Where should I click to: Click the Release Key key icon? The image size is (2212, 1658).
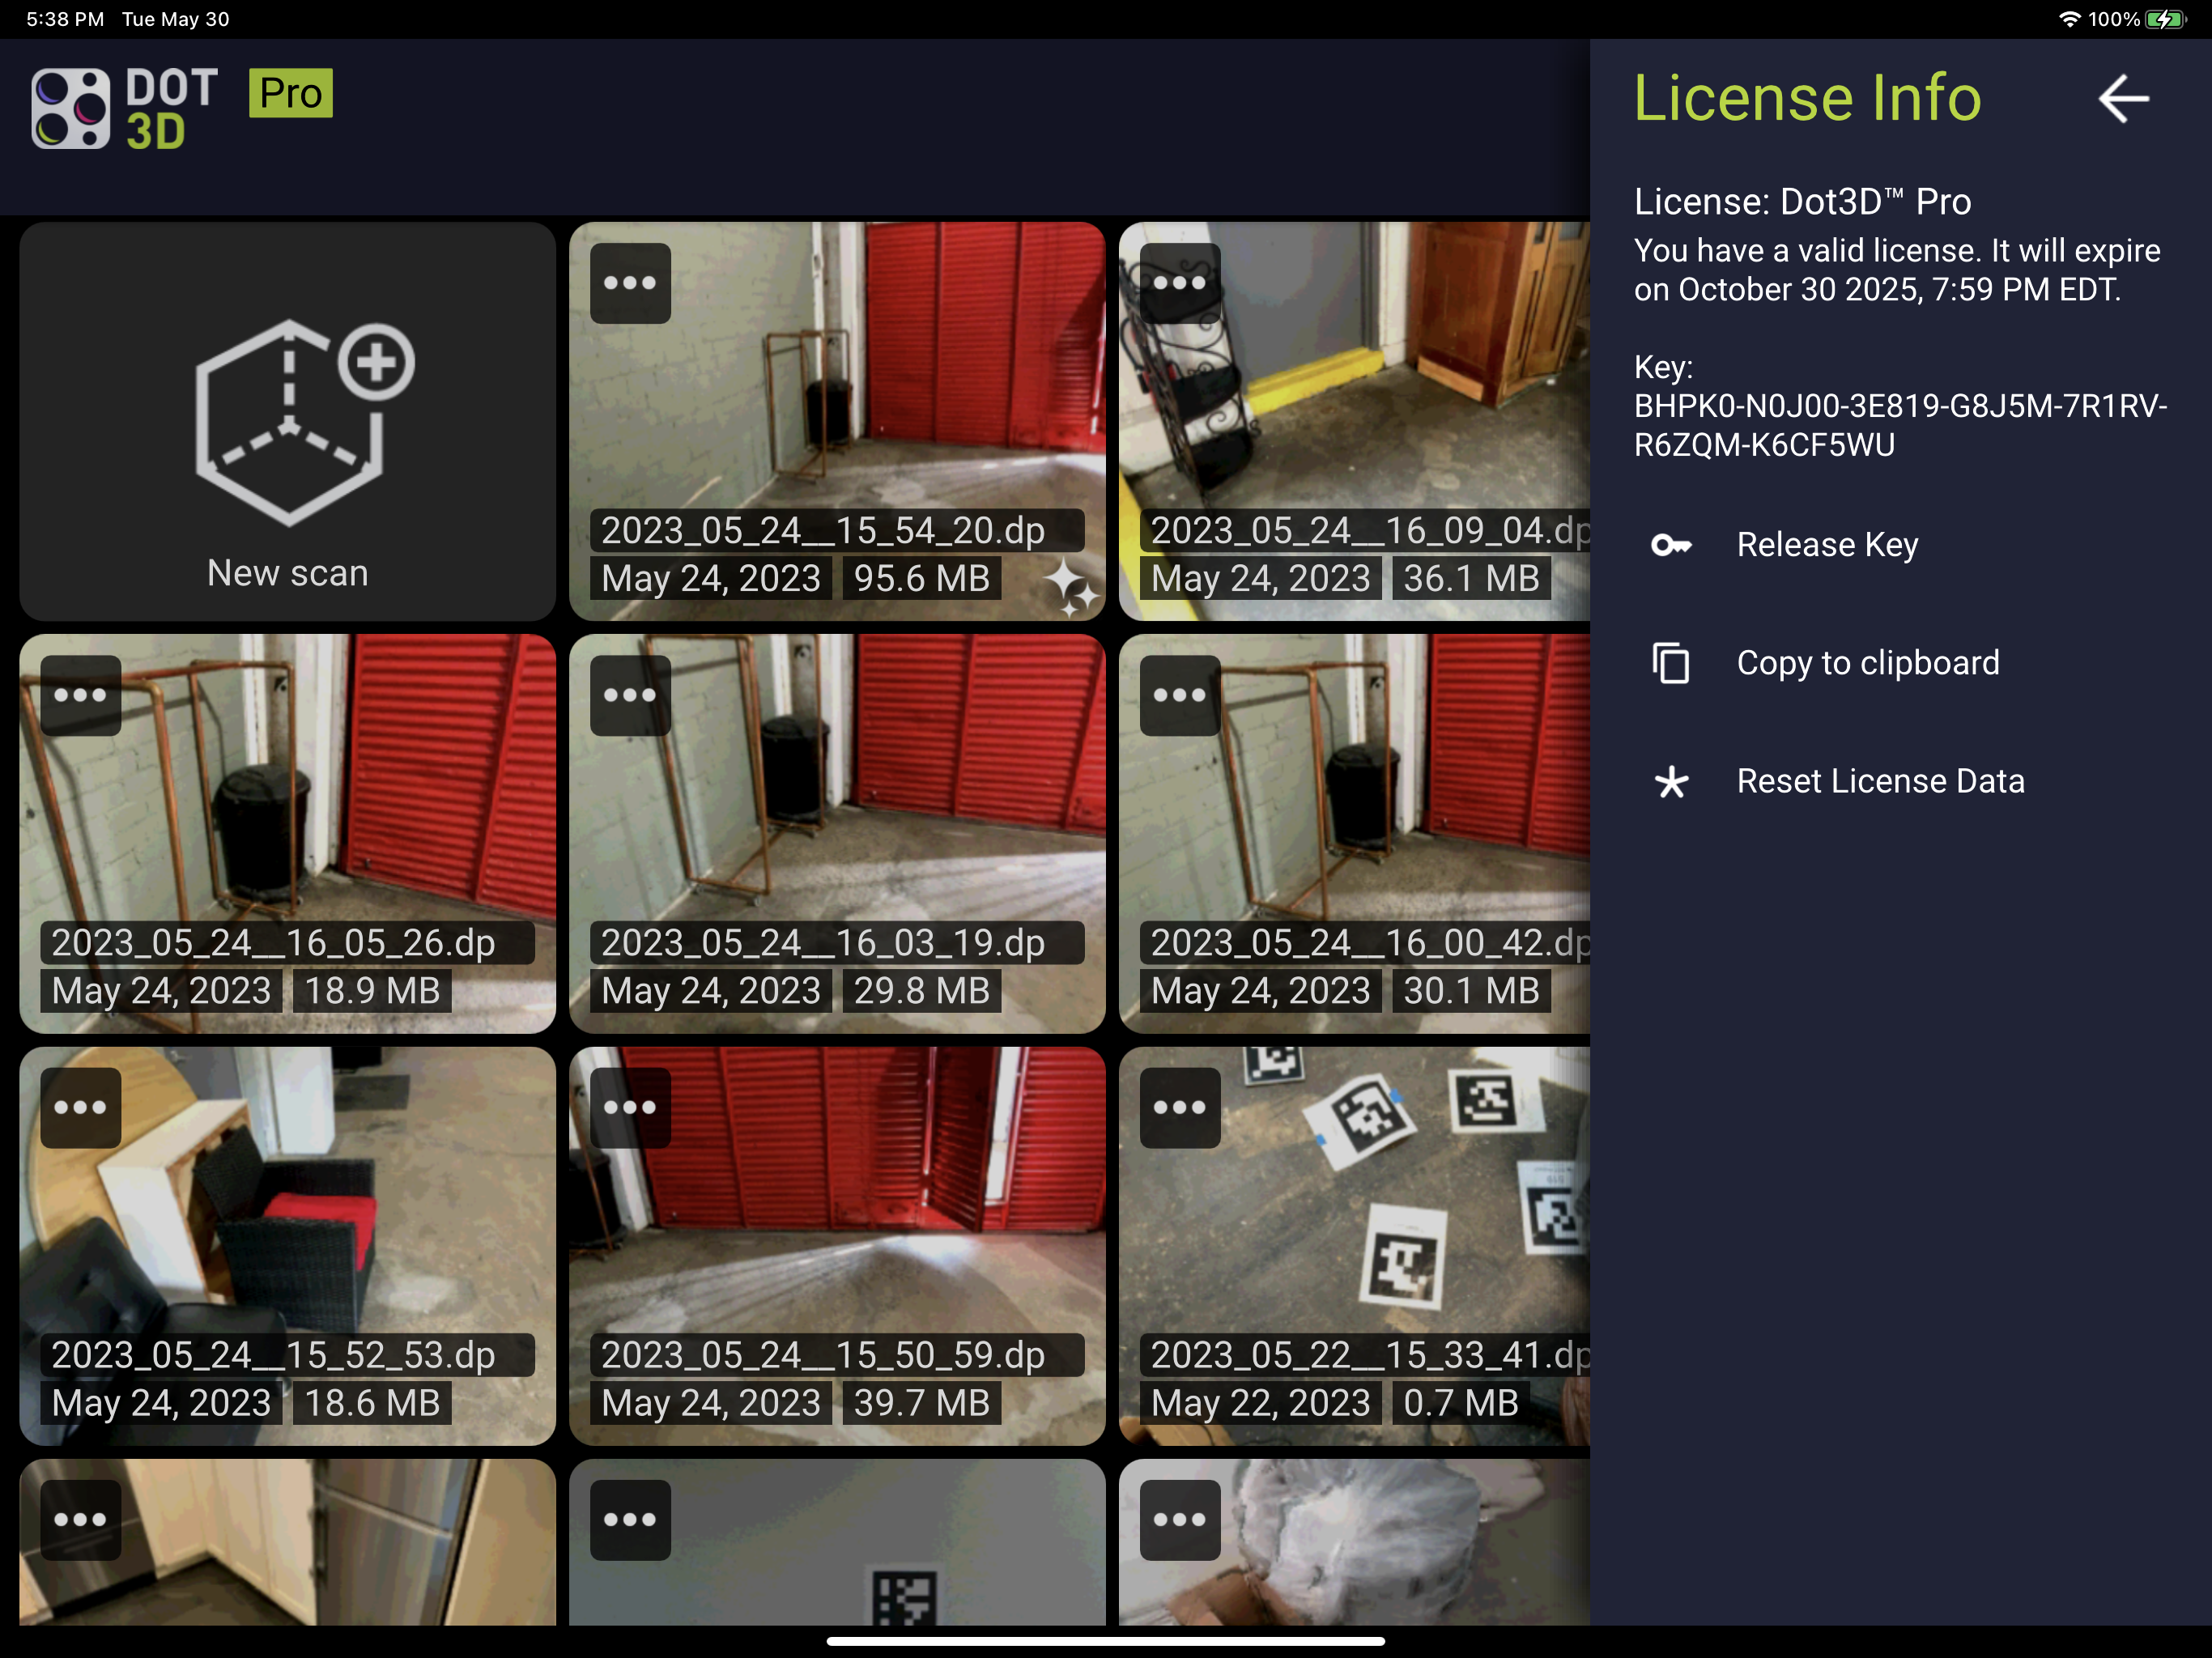click(x=1670, y=545)
